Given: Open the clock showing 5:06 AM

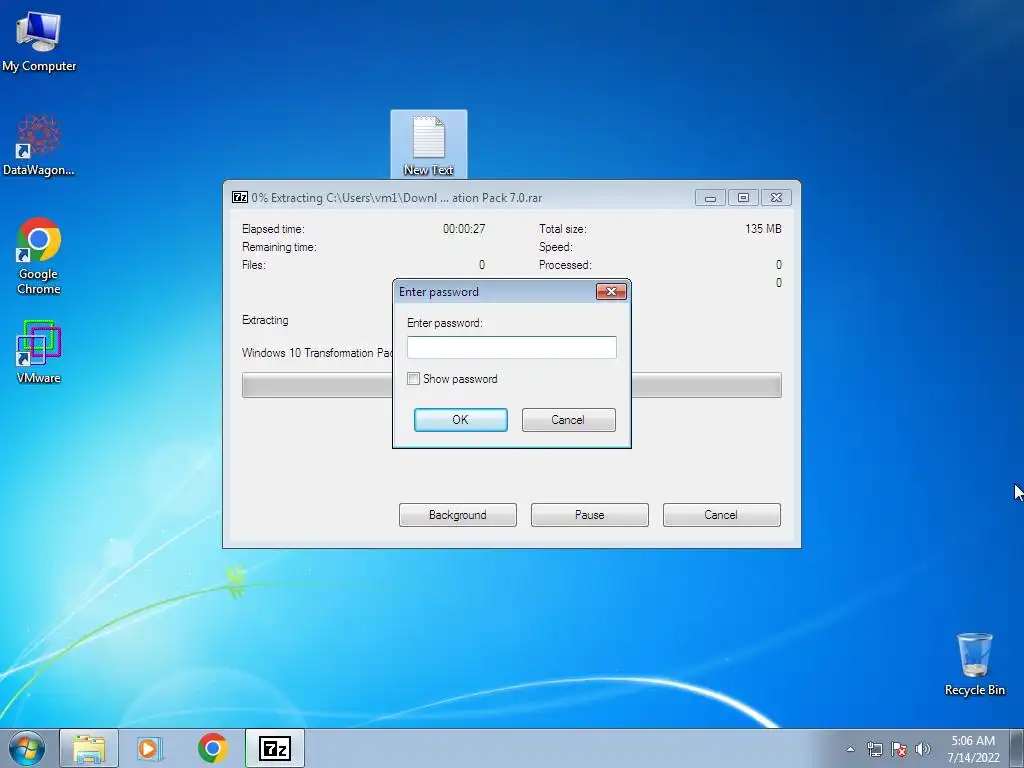Looking at the screenshot, I should pos(973,748).
